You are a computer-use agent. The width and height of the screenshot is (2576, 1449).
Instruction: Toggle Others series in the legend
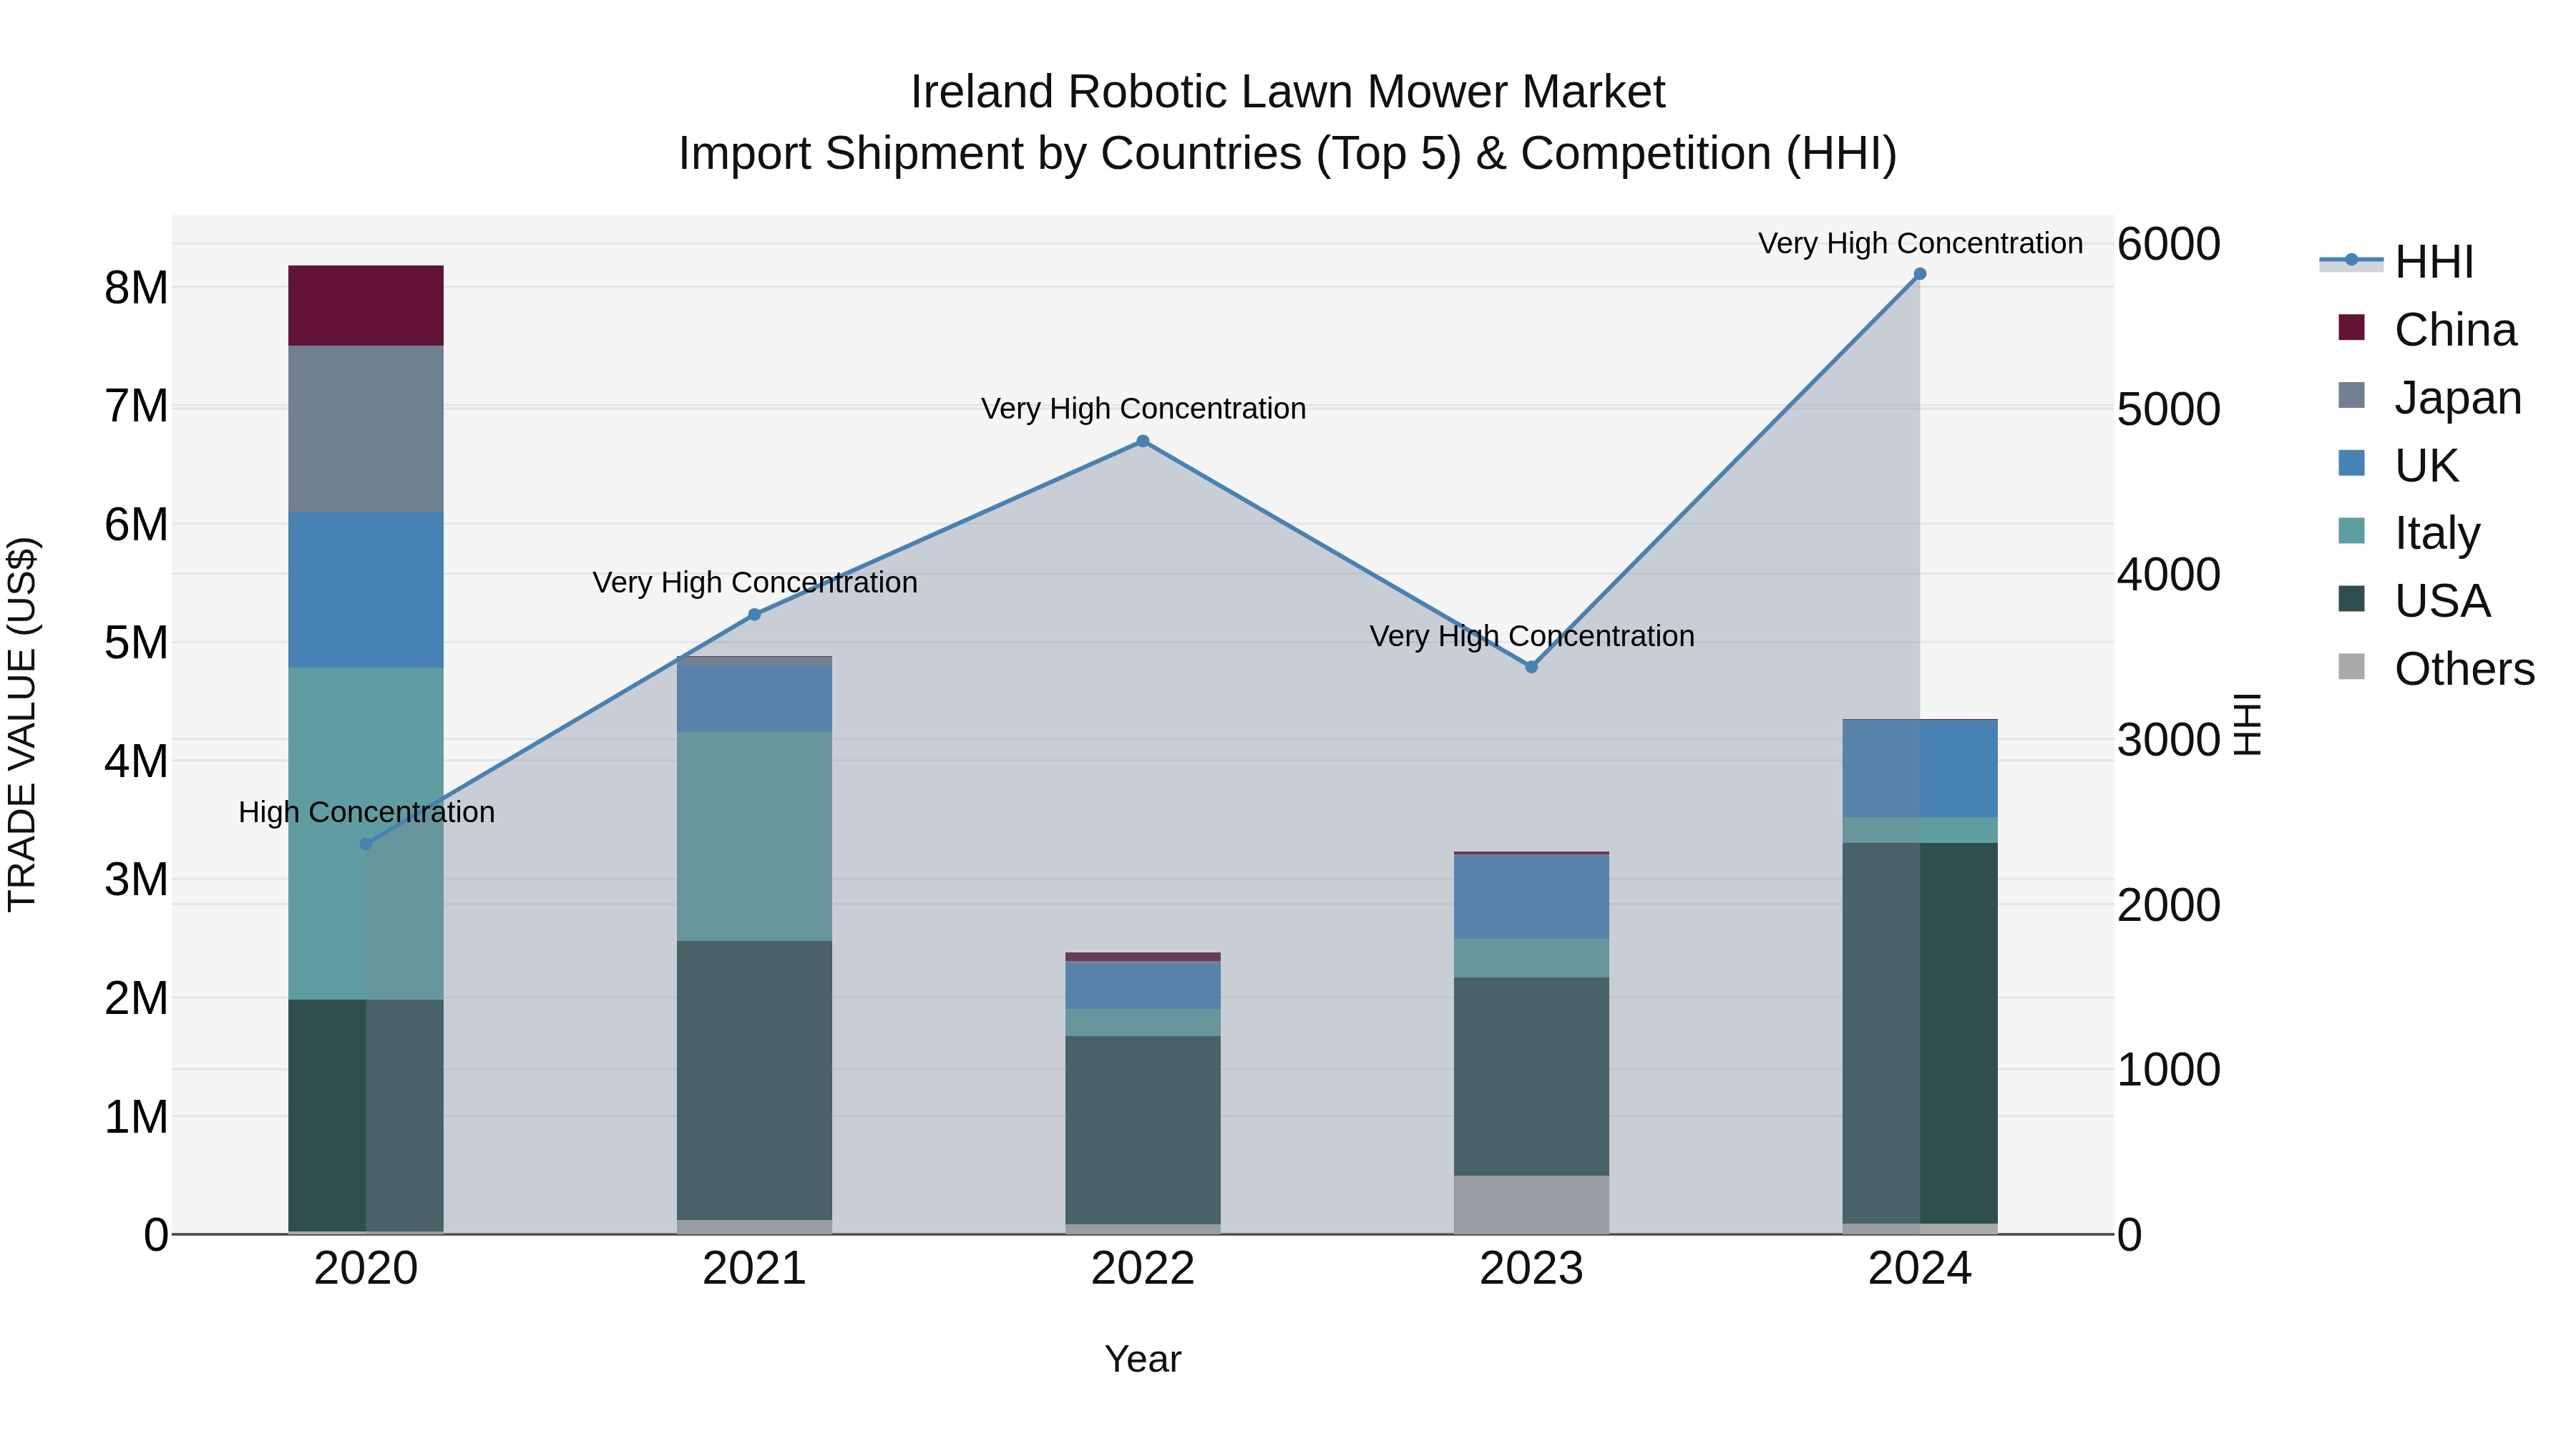pos(2436,669)
